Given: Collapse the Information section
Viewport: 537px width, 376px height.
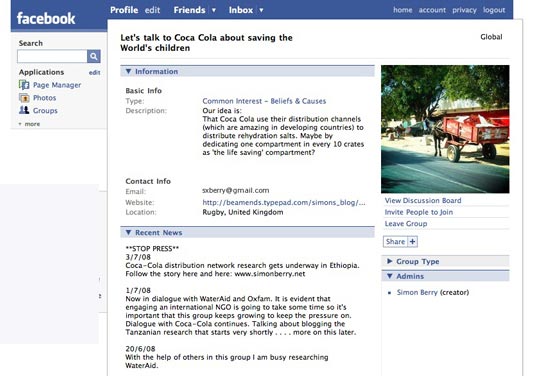Looking at the screenshot, I should tap(128, 71).
